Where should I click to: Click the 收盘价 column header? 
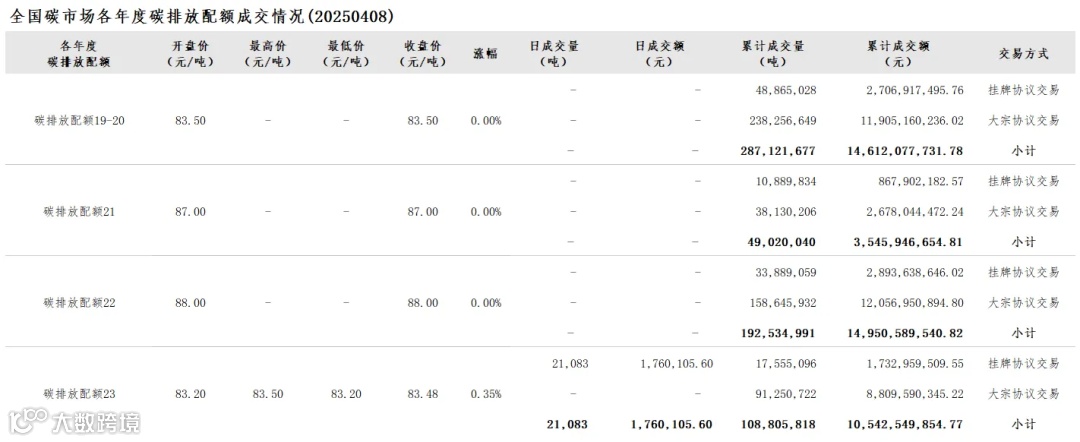(423, 54)
